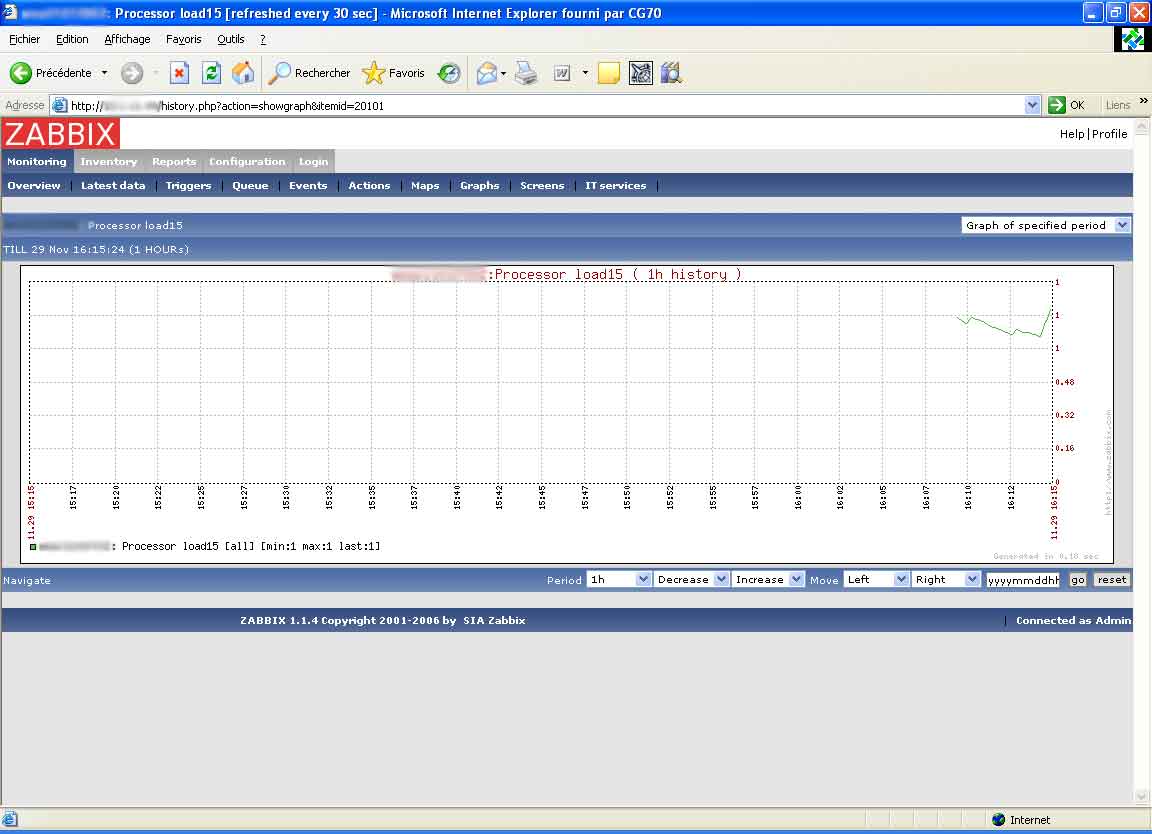The width and height of the screenshot is (1152, 834).
Task: Open the Triggers submenu item
Action: click(x=188, y=185)
